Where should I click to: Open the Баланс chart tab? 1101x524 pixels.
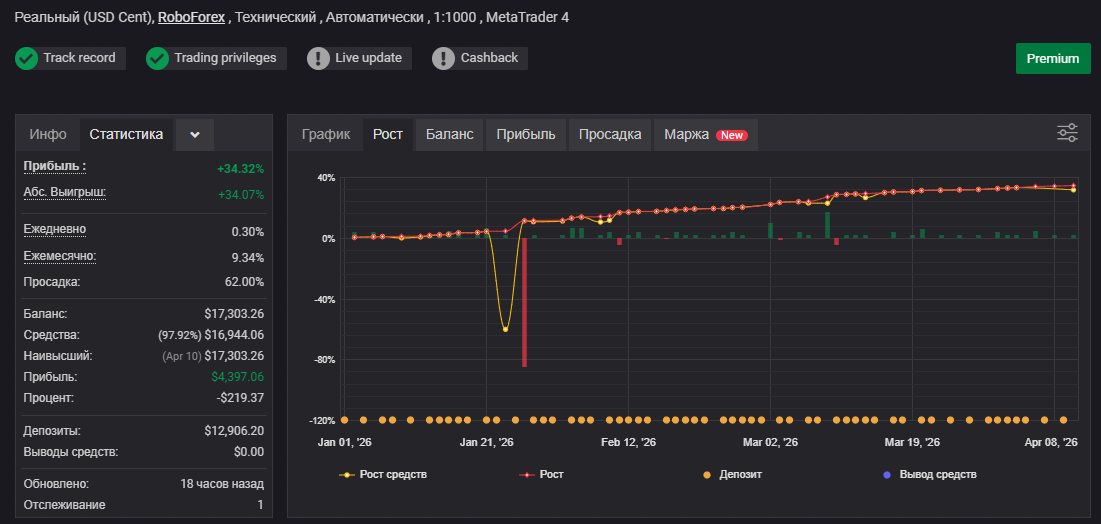[449, 135]
